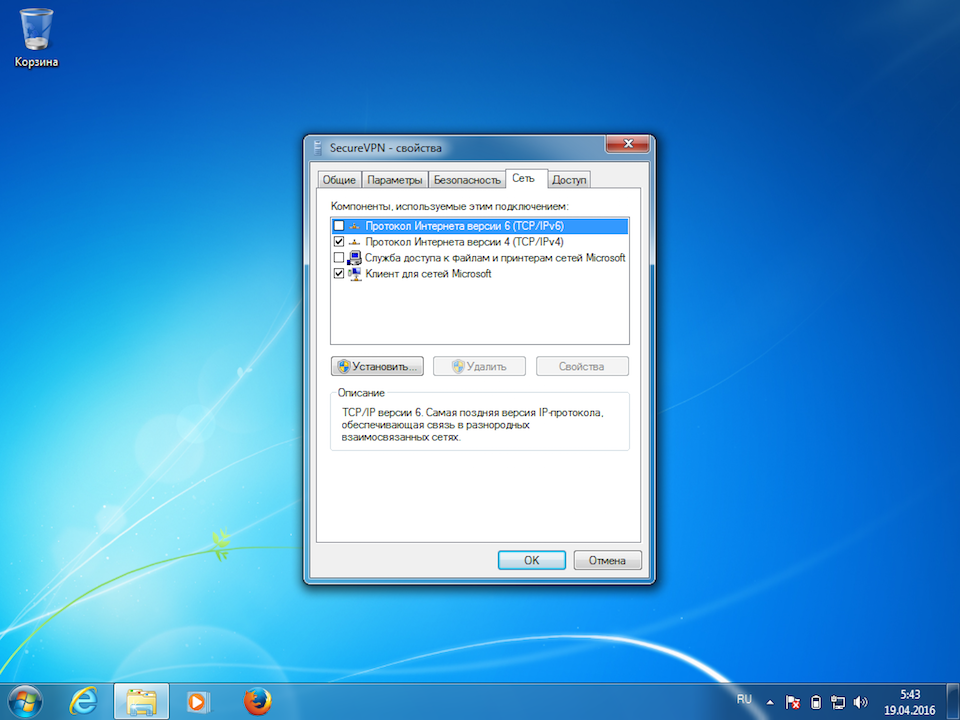
Task: Launch Firefox from the taskbar
Action: [257, 702]
